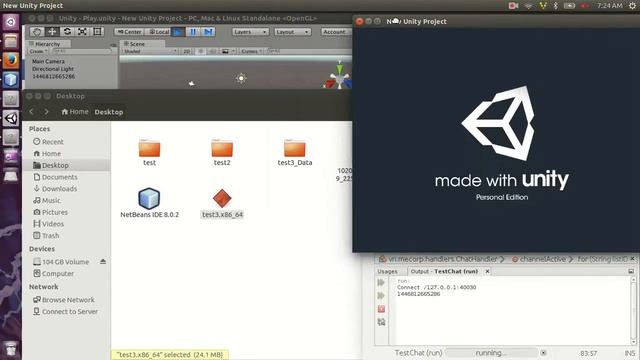Select the Rect transform tool in Unity

point(98,32)
